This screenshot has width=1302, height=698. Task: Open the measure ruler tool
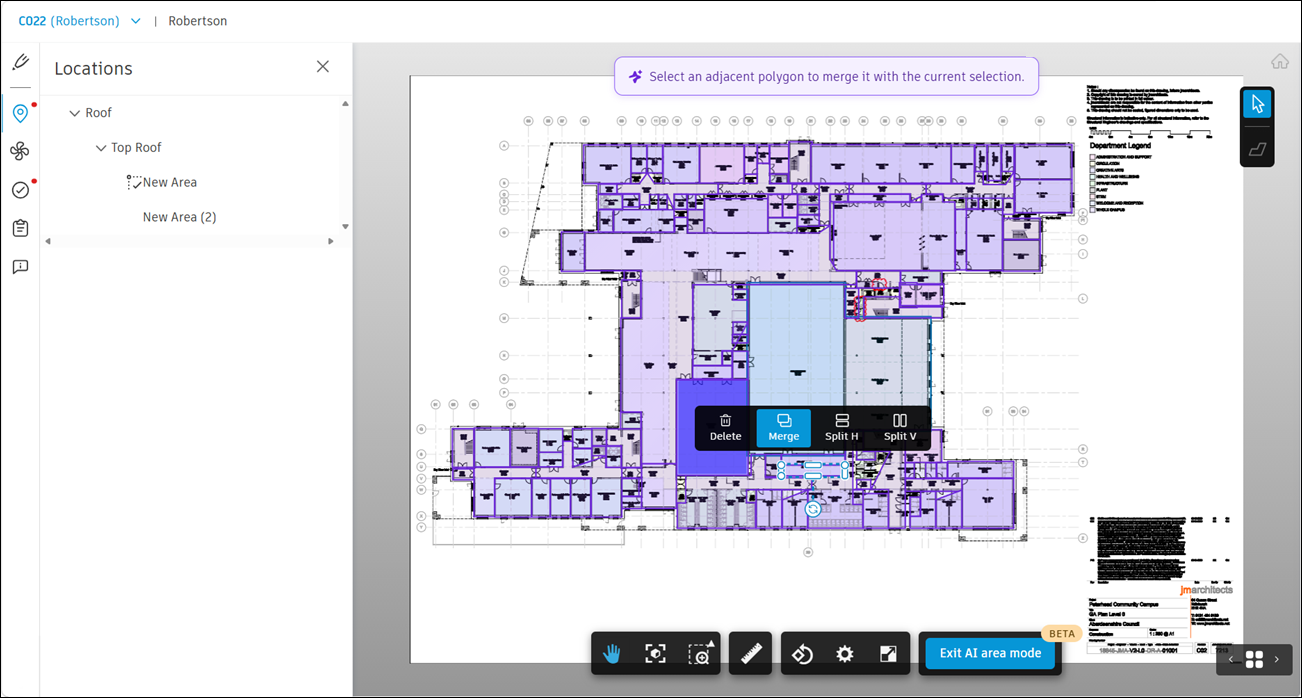pos(750,654)
